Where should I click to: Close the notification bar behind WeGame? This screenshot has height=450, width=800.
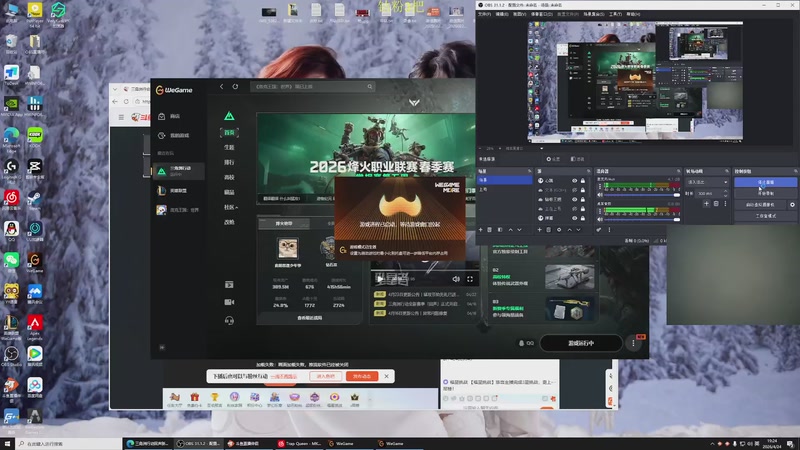(386, 377)
